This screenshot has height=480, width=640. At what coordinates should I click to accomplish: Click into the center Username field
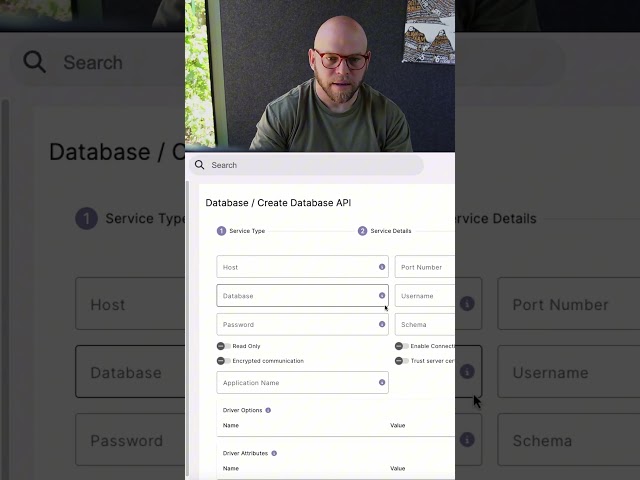(425, 296)
